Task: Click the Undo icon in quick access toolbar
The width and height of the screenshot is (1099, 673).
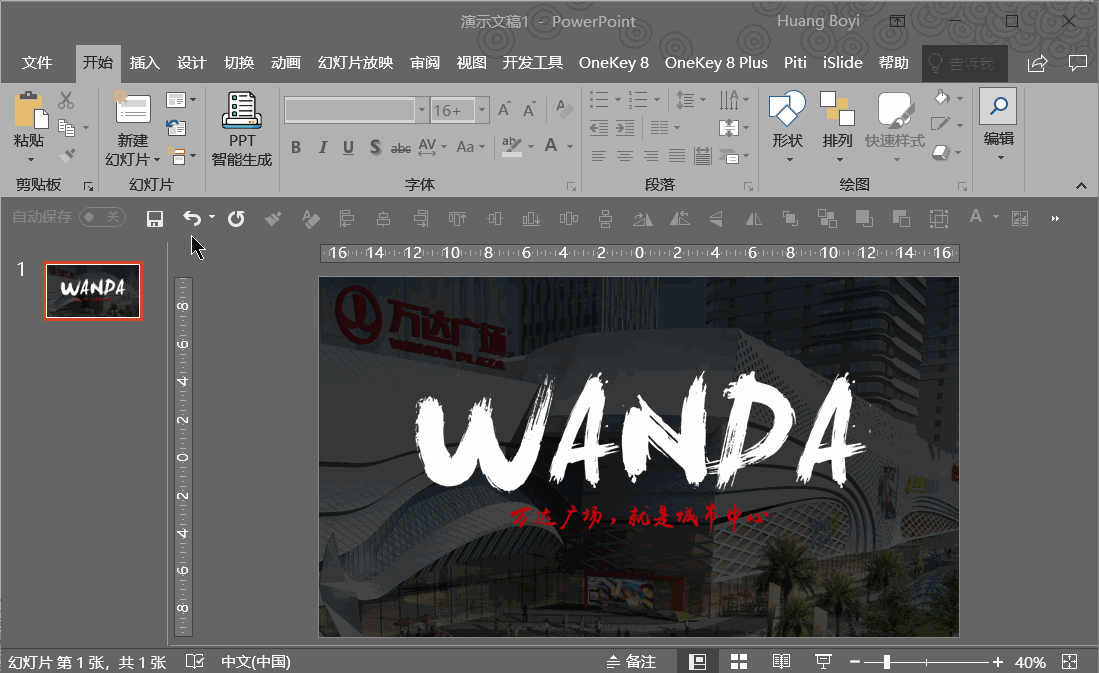Action: click(x=191, y=218)
